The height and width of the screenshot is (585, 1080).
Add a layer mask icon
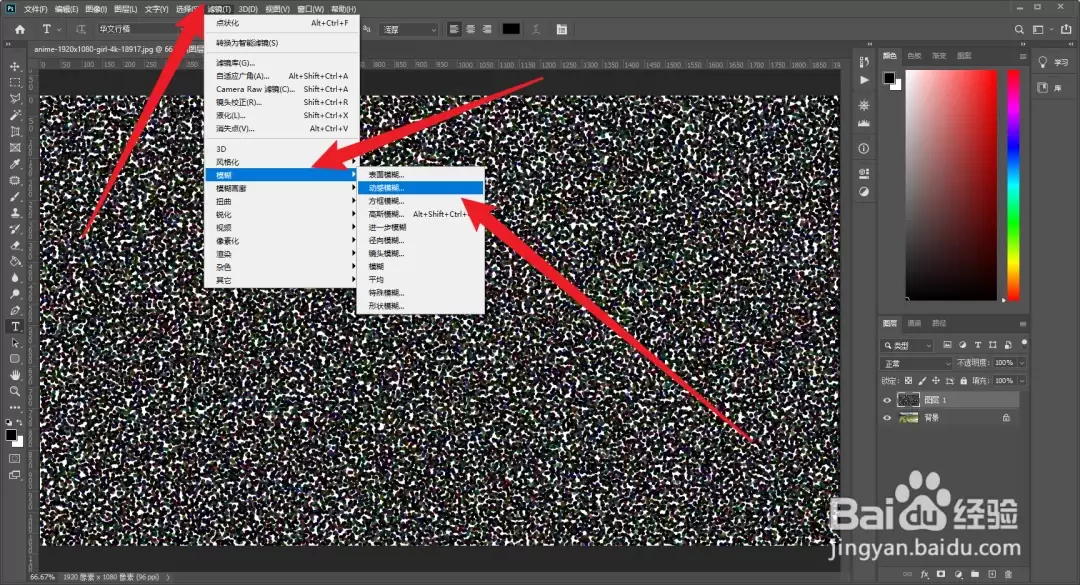point(941,574)
